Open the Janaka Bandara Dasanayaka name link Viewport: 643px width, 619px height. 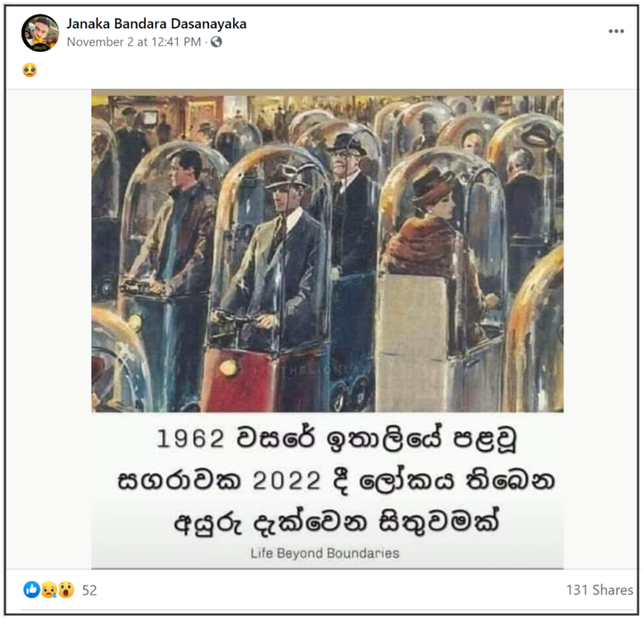157,24
